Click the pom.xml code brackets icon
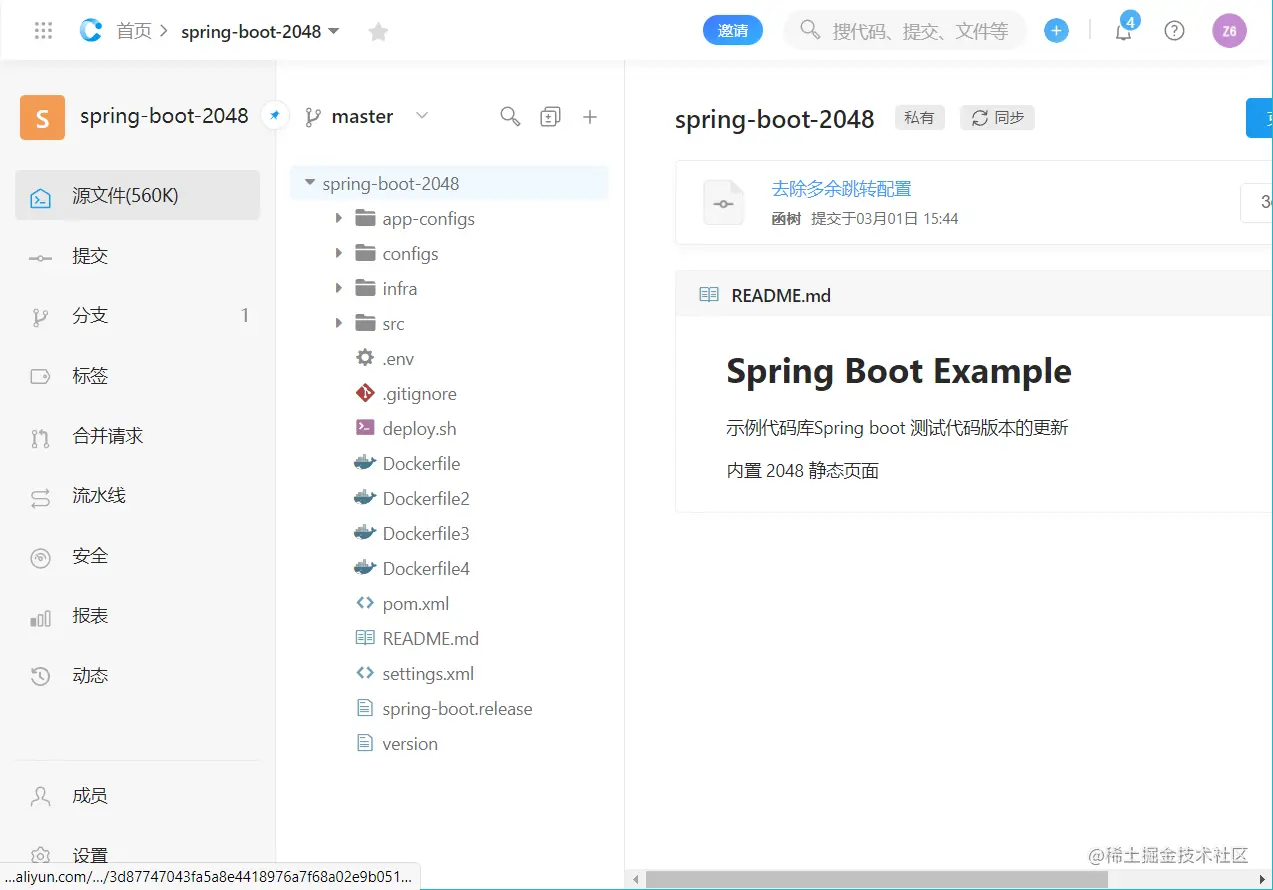This screenshot has height=890, width=1273. pyautogui.click(x=365, y=603)
